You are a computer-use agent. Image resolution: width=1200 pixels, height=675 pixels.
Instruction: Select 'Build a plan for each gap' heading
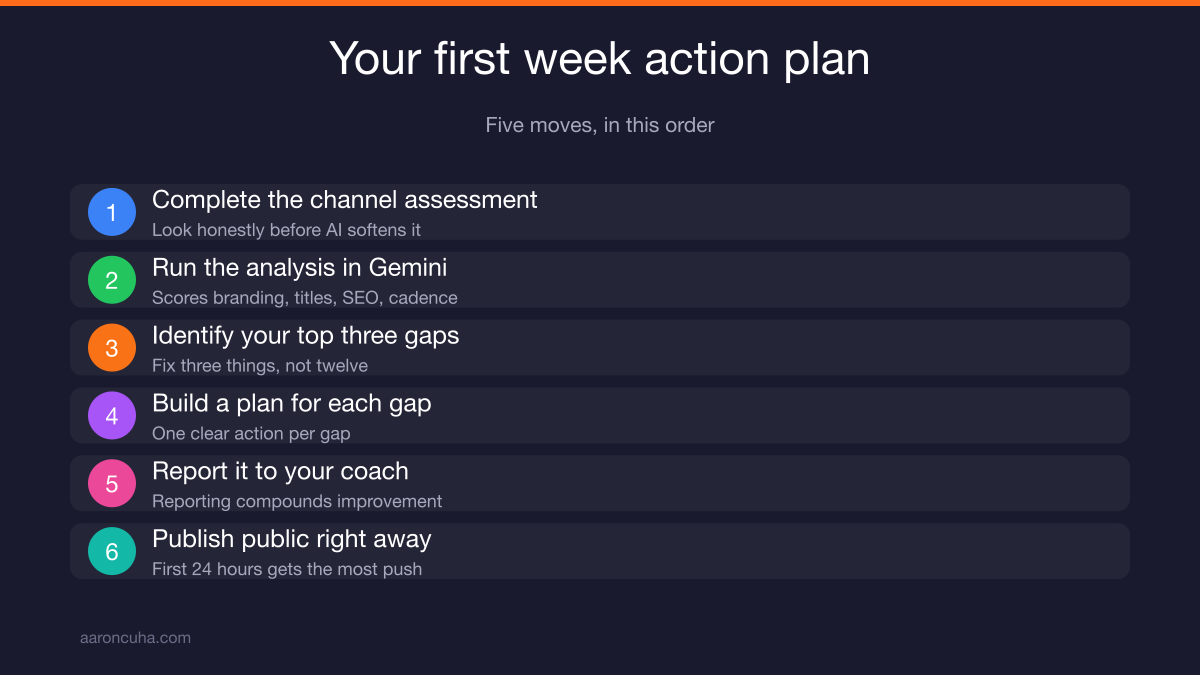pos(292,404)
